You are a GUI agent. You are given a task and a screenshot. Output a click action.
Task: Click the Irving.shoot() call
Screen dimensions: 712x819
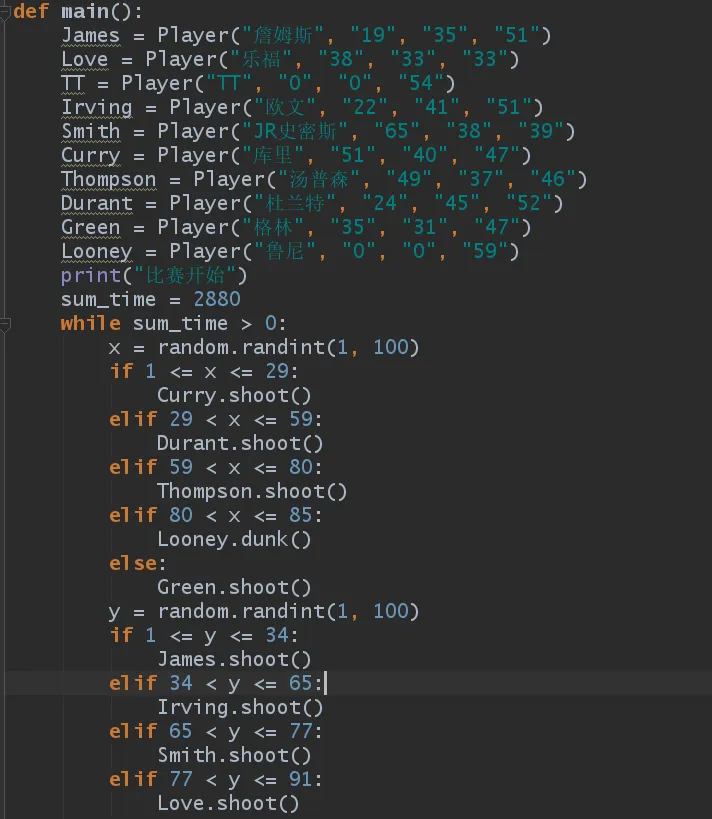240,708
